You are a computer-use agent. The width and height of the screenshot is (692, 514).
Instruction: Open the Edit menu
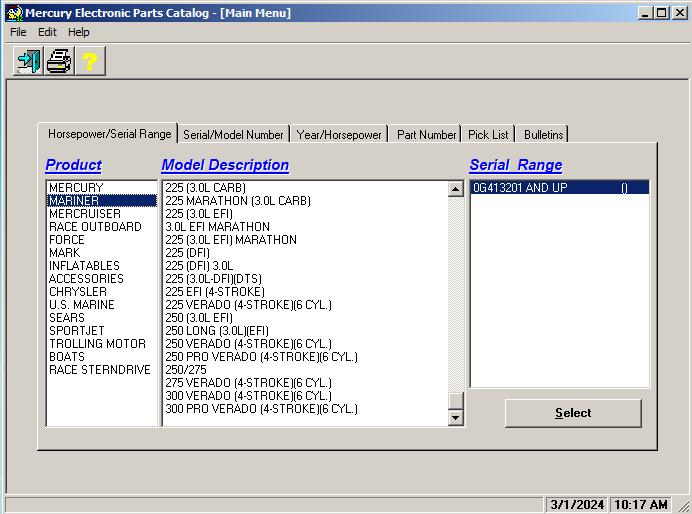point(47,32)
